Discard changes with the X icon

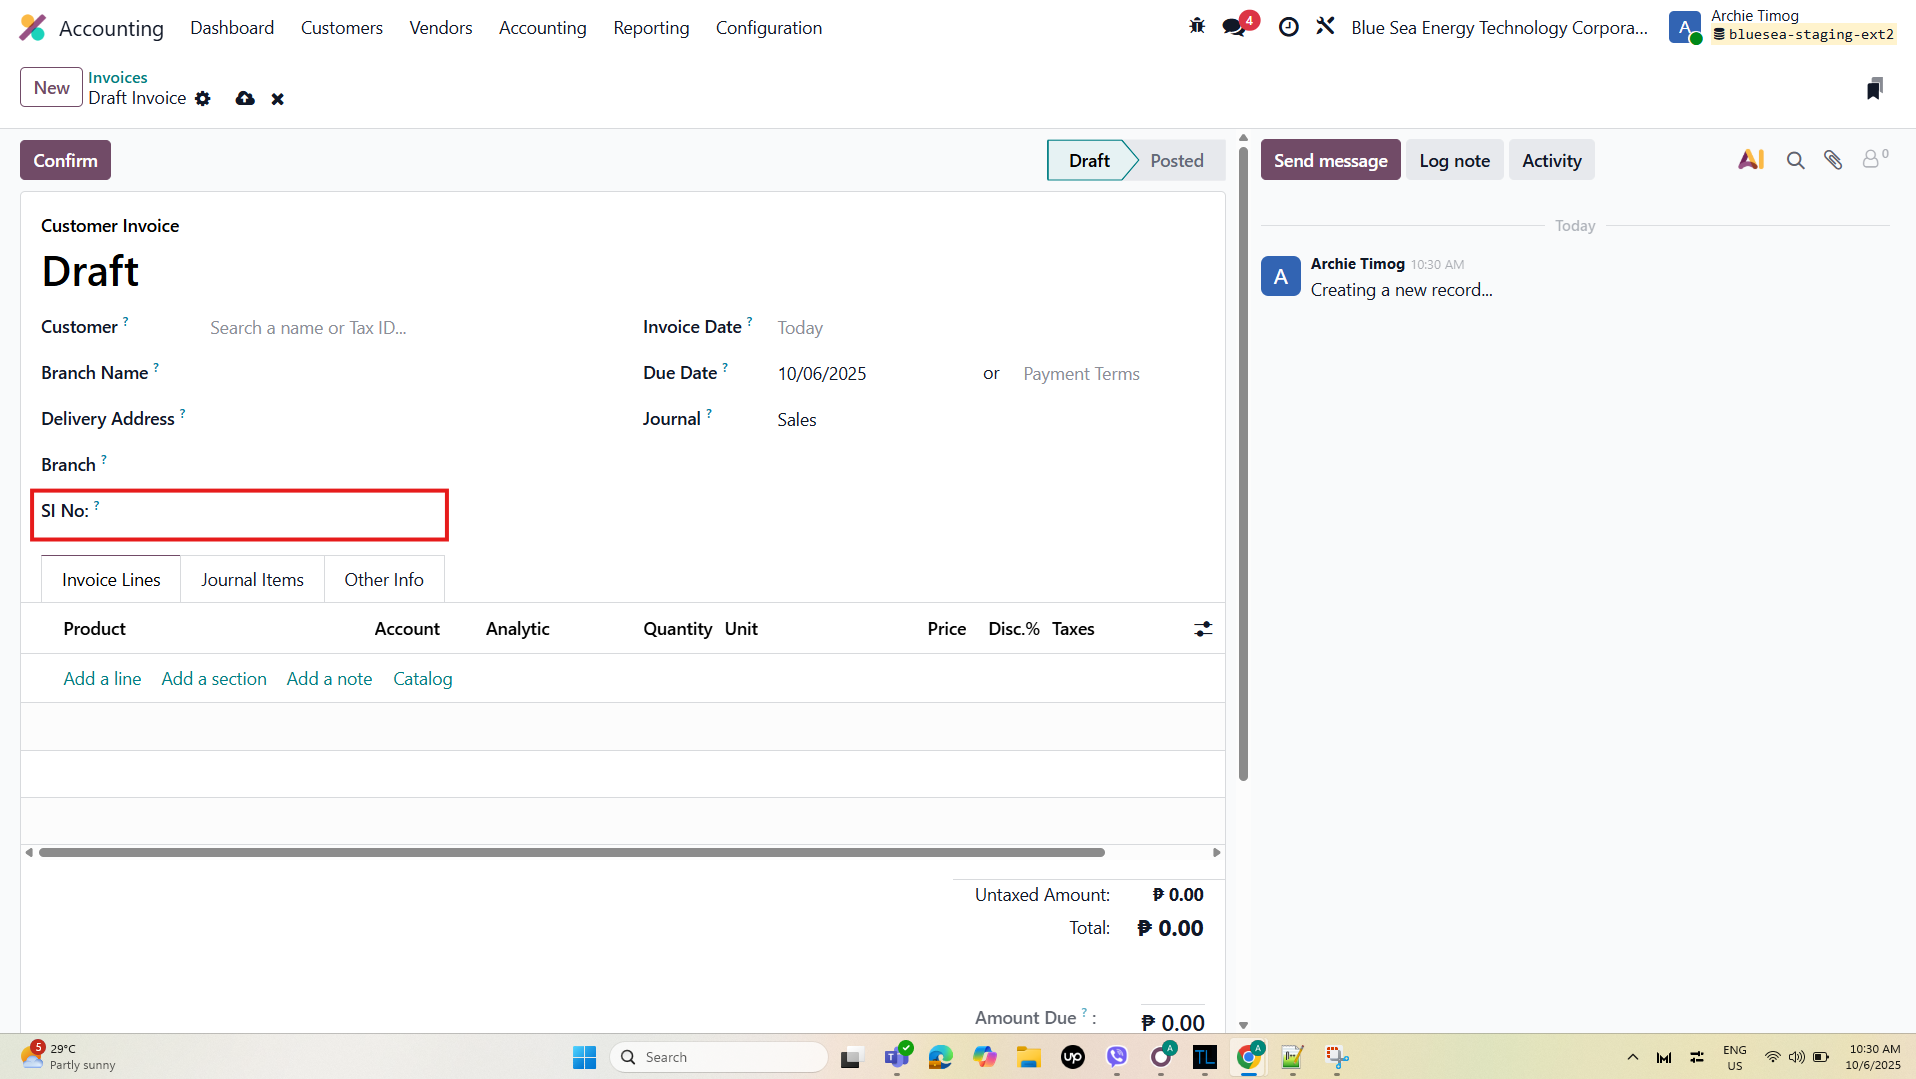[278, 99]
